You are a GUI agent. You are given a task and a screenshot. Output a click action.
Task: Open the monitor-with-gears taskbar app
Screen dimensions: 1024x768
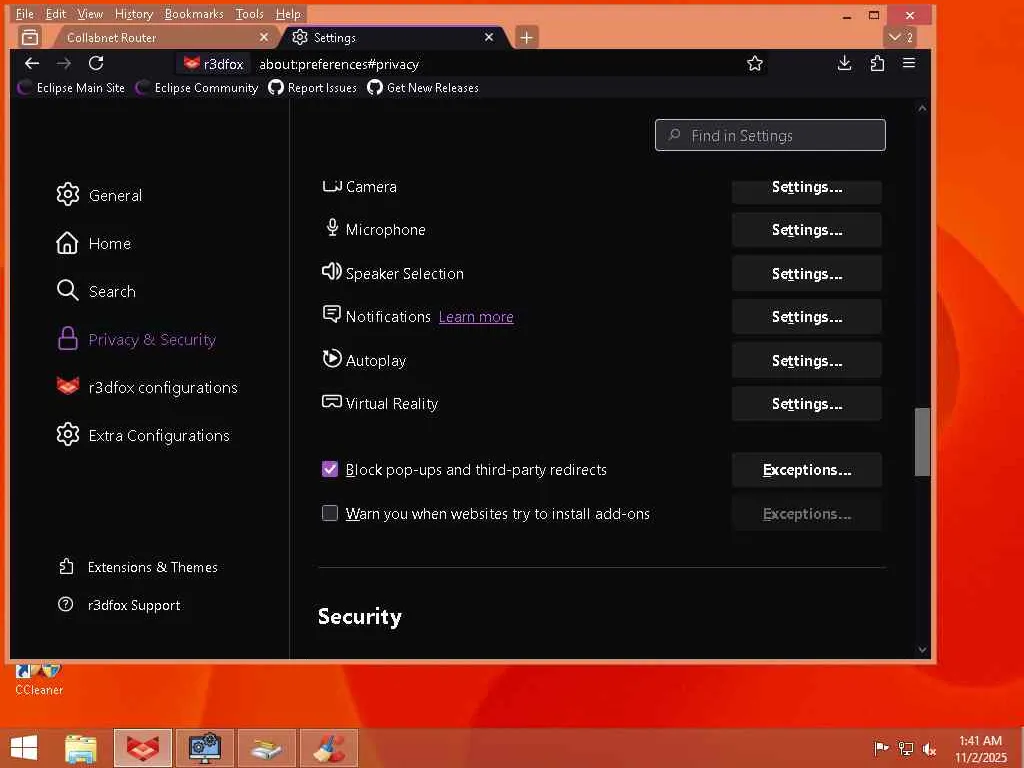204,748
